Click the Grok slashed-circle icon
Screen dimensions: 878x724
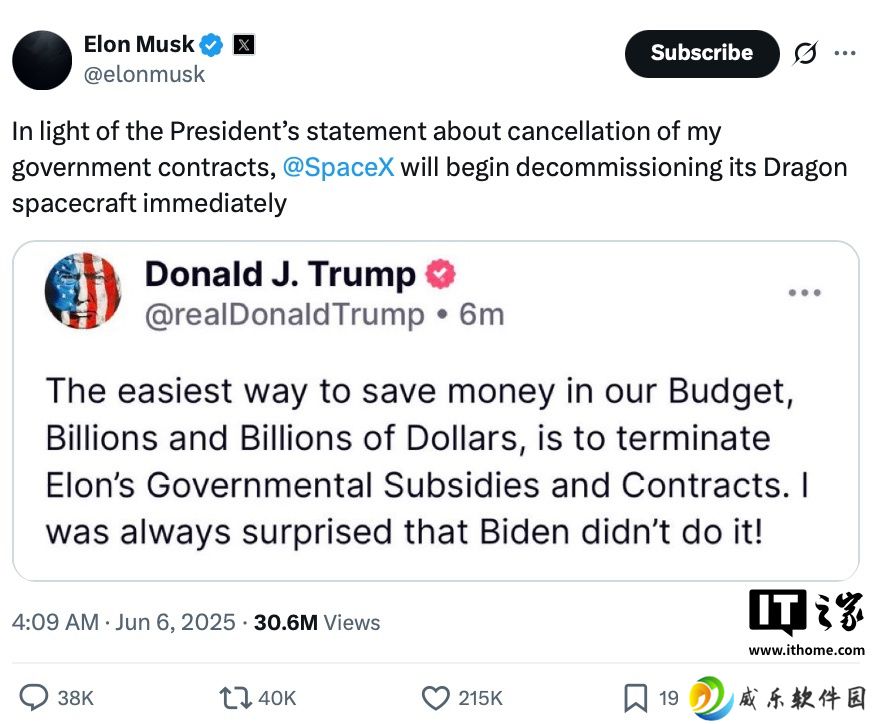(805, 53)
